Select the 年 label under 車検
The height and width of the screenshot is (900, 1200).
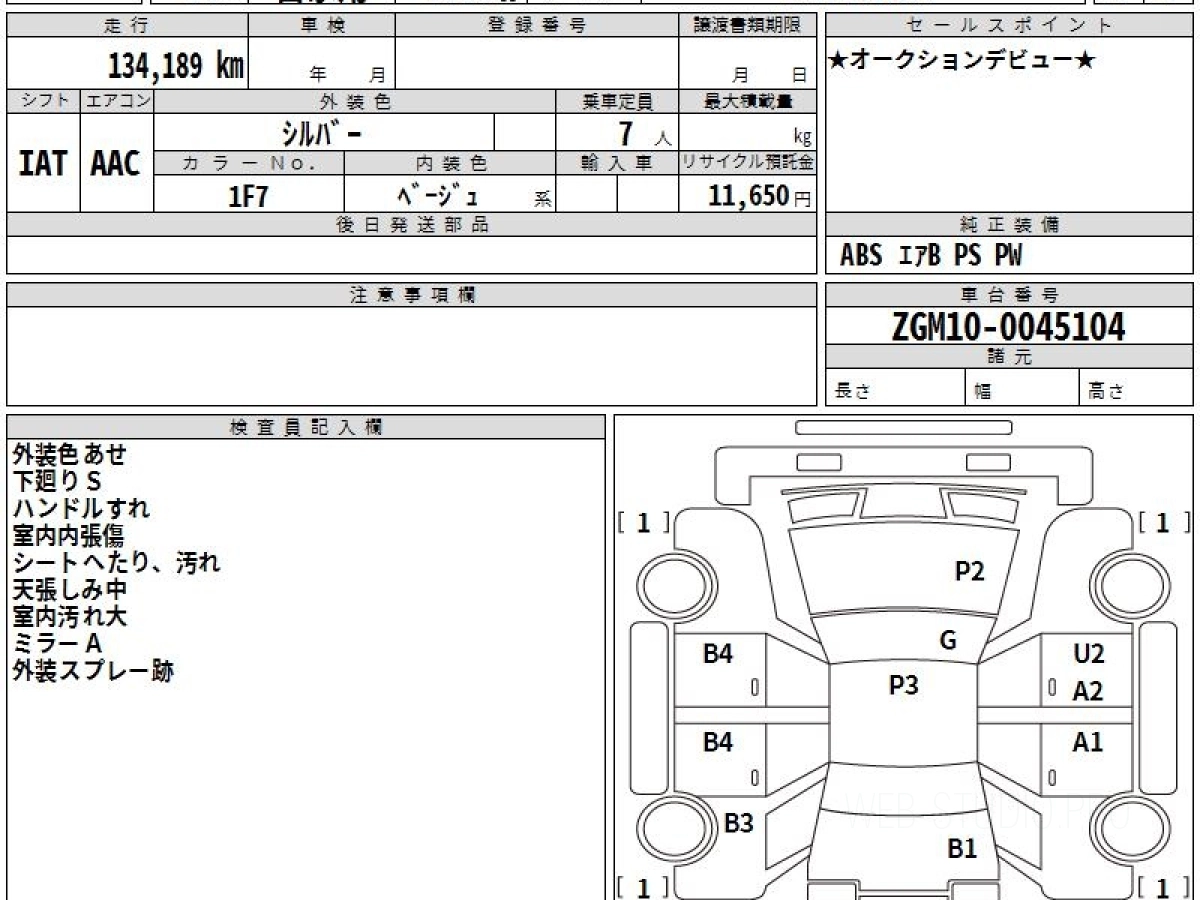[x=317, y=74]
